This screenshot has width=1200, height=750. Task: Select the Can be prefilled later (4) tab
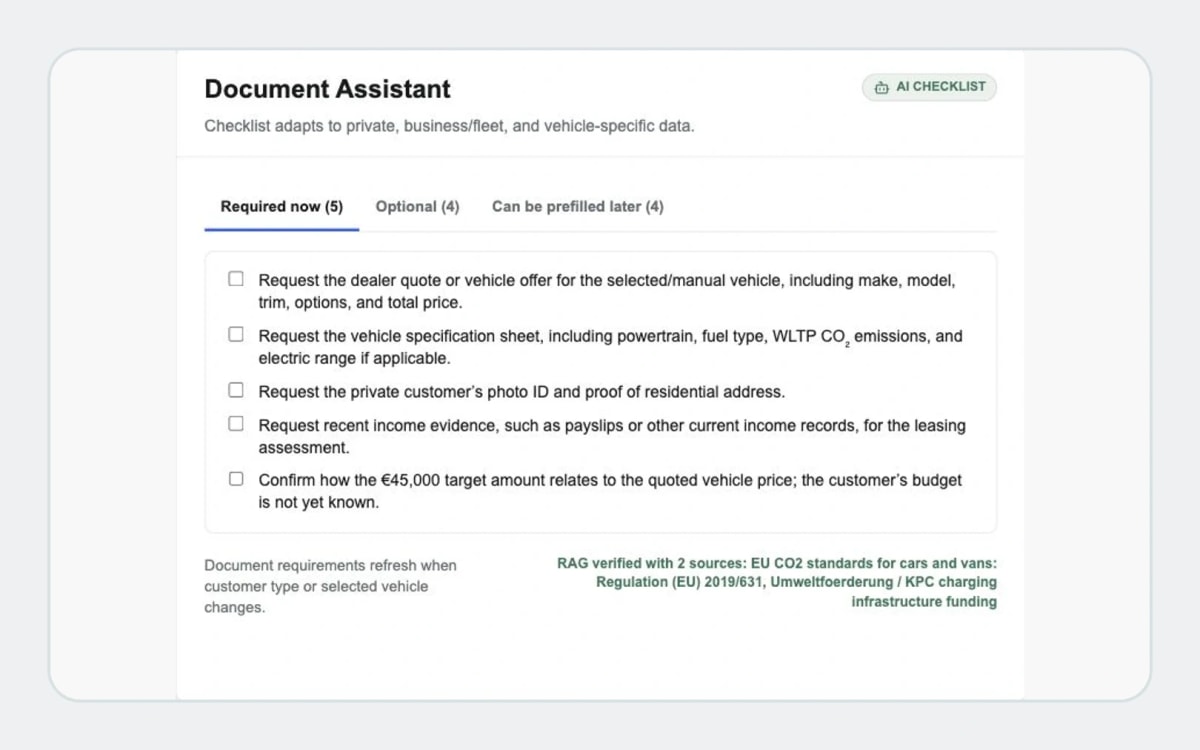point(577,207)
